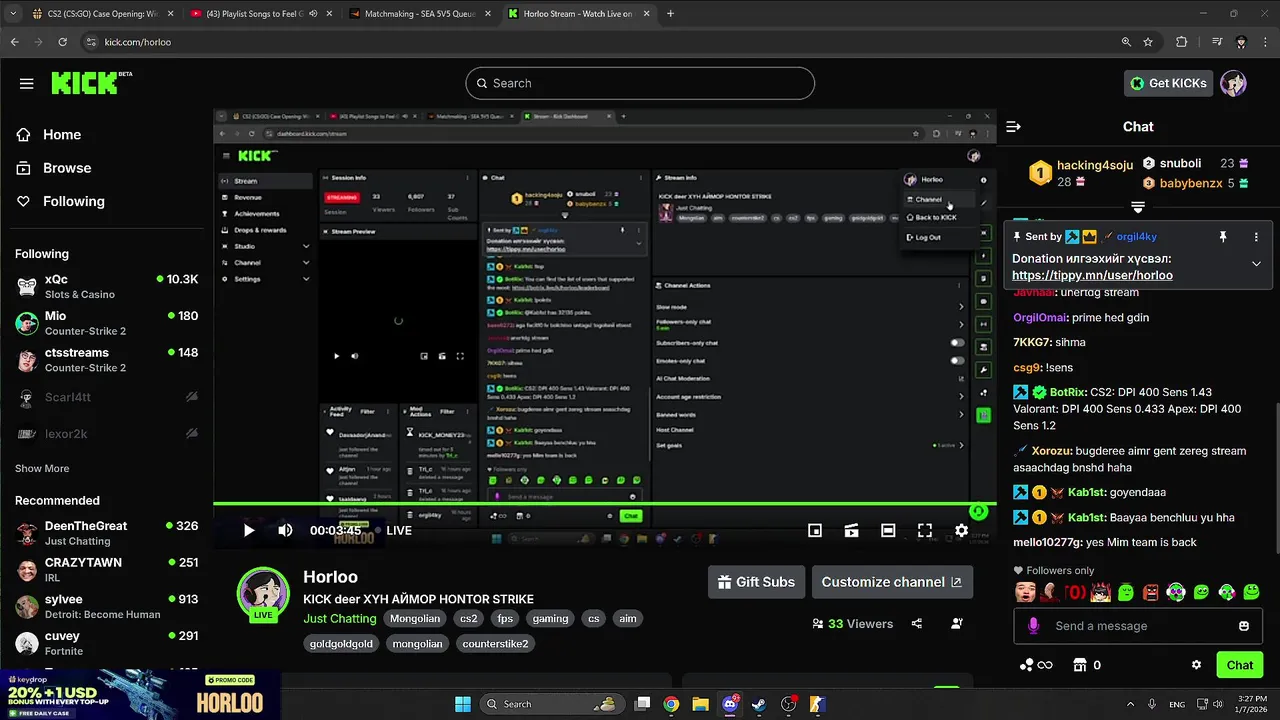Open browser extensions puzzle icon
Viewport: 1280px width, 720px height.
(1182, 42)
